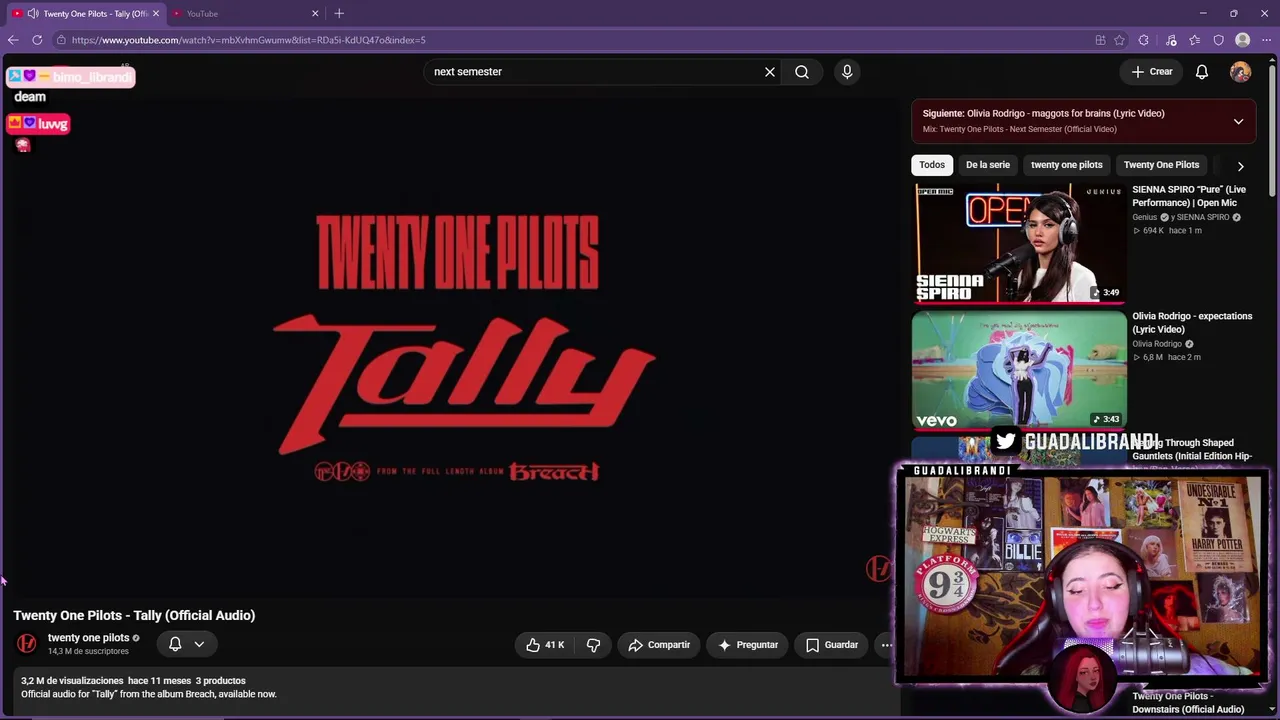This screenshot has height=720, width=1280.
Task: Clear the 'next semester' search text
Action: (x=770, y=72)
